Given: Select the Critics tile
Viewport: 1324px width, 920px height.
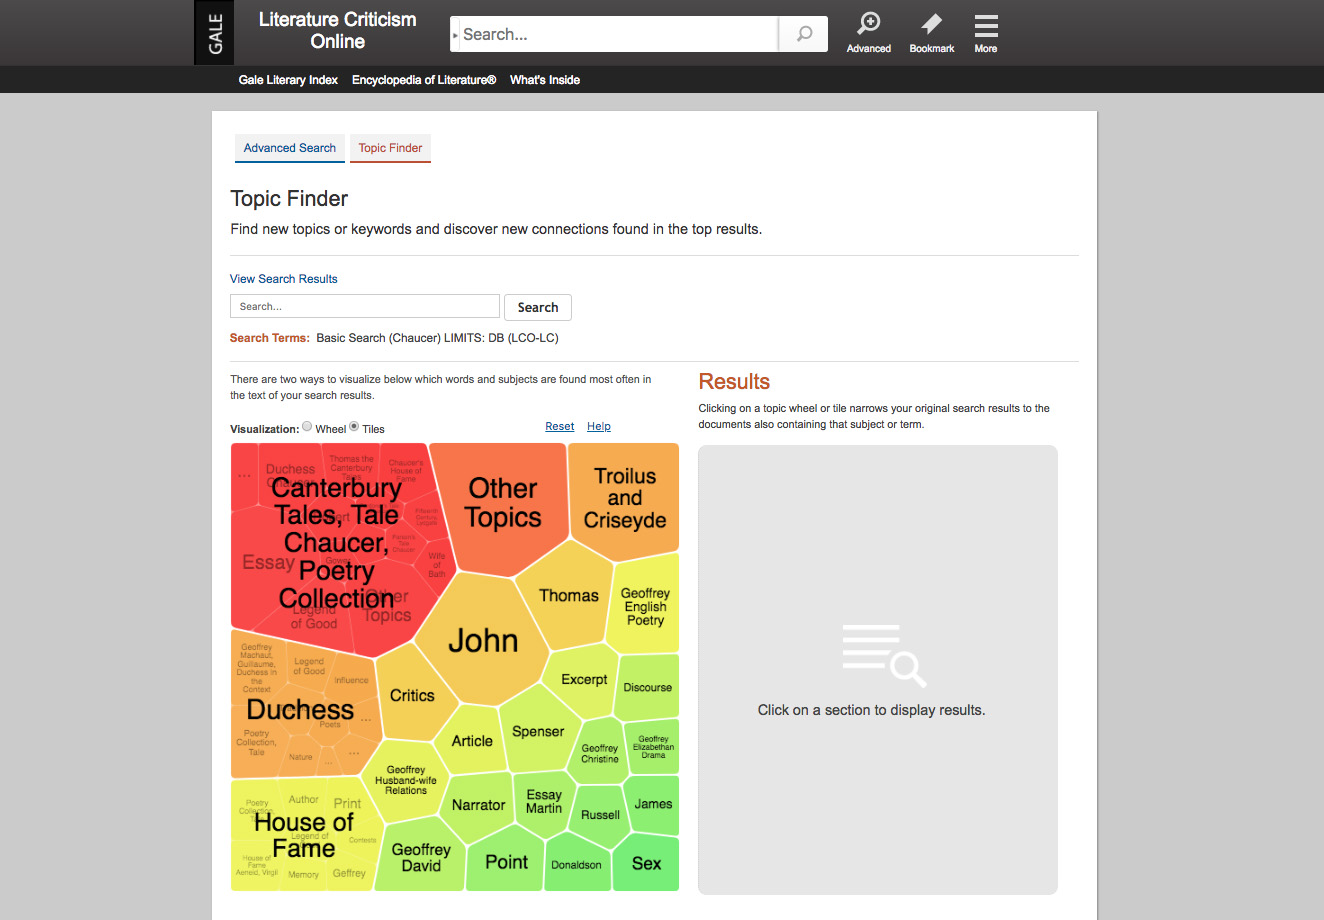Looking at the screenshot, I should pyautogui.click(x=412, y=695).
